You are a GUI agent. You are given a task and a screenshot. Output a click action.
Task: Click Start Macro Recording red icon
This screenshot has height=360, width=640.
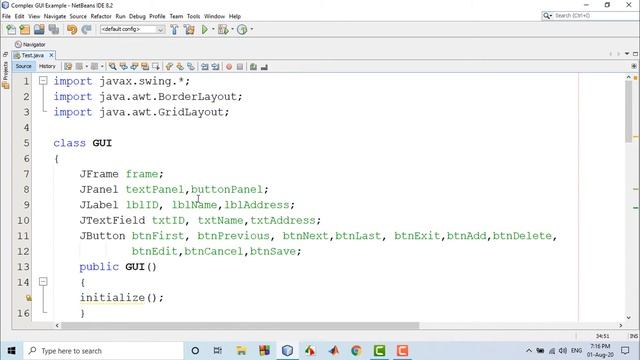tap(229, 67)
